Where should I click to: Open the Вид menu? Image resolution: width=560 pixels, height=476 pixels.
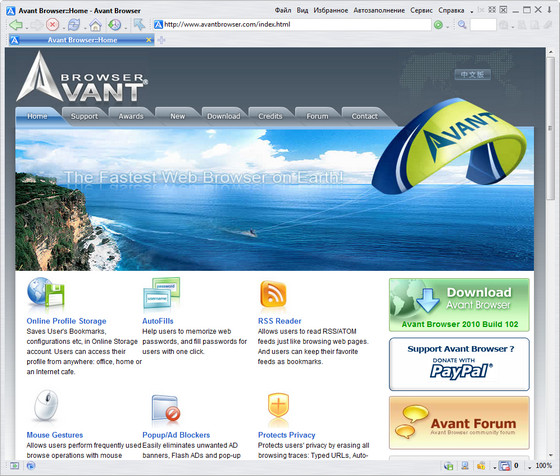click(x=302, y=10)
